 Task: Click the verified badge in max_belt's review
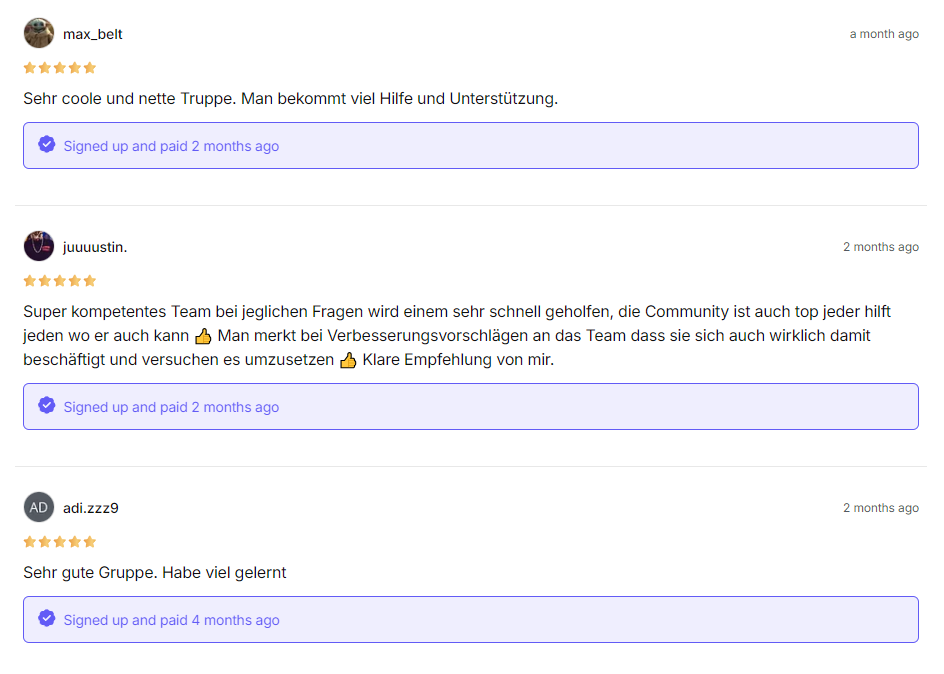pos(47,144)
